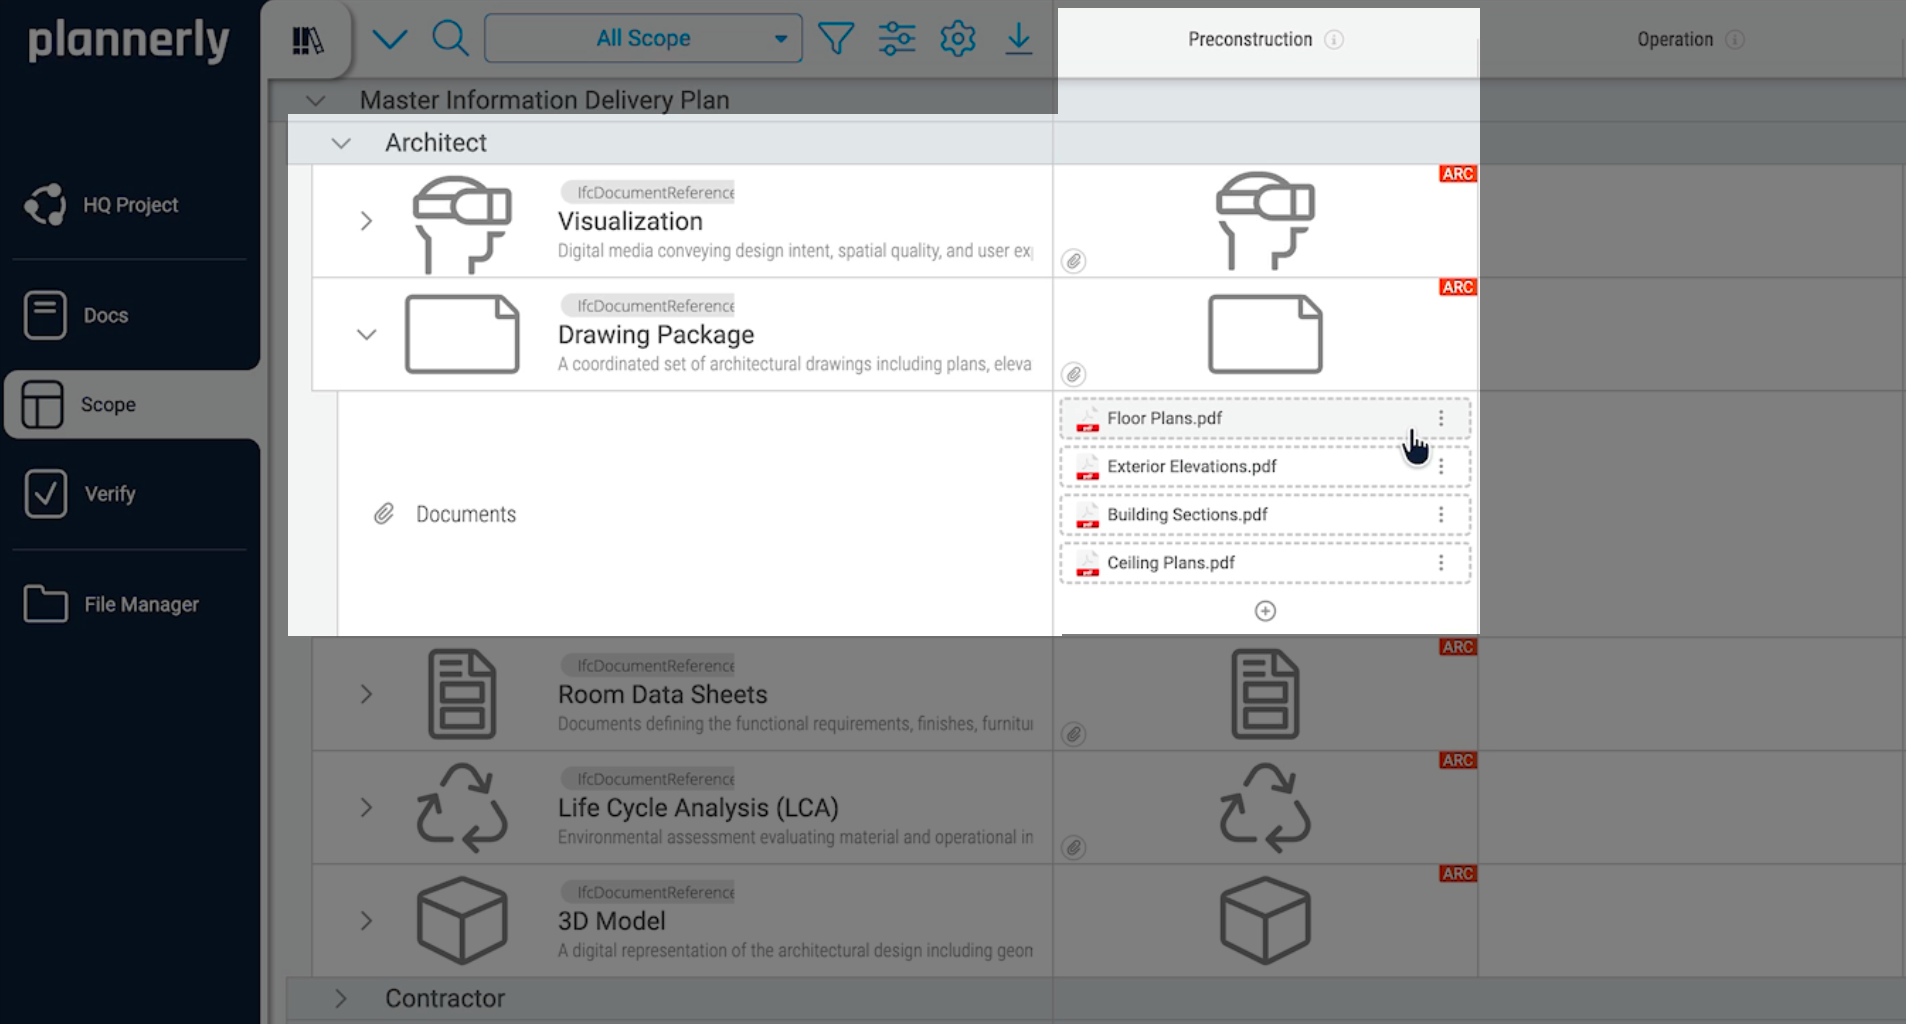Click the ARC badge on Drawing Package
The height and width of the screenshot is (1024, 1906).
tap(1457, 287)
